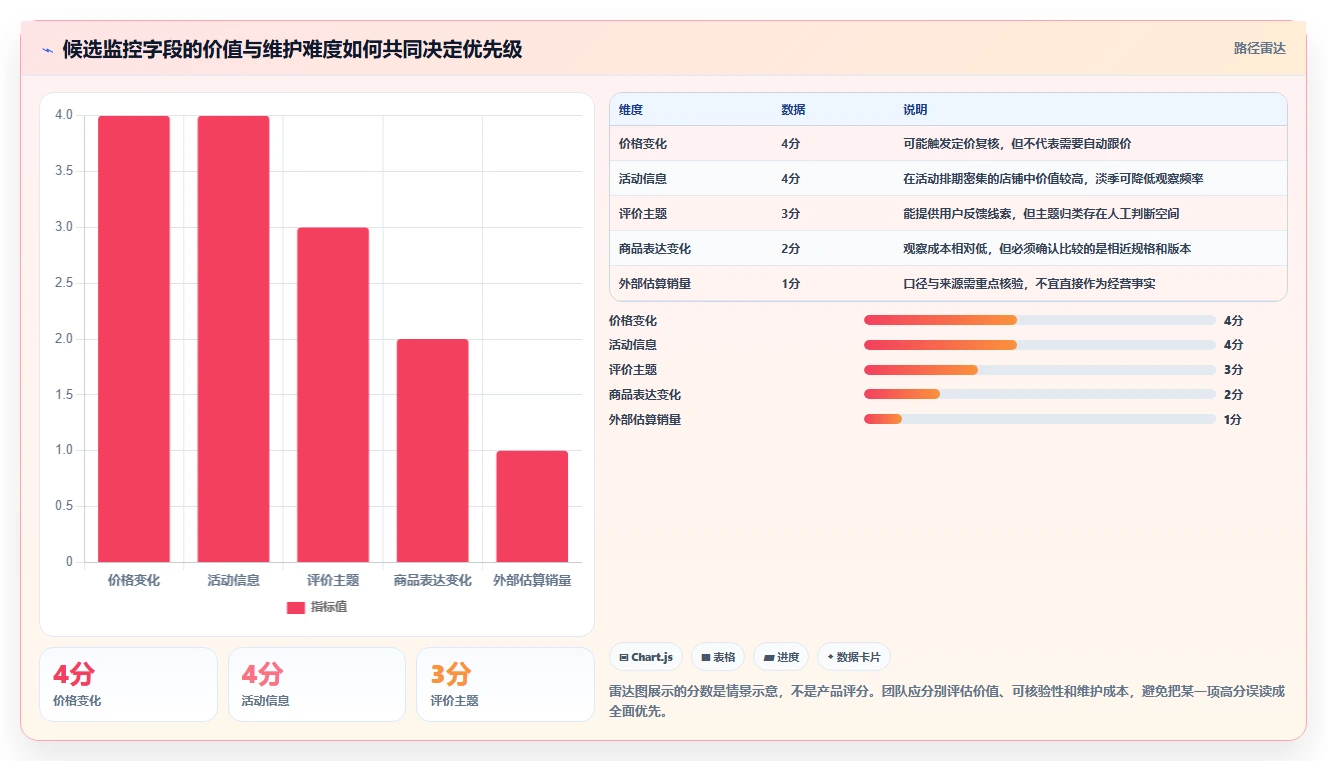Click the 商品表达变化 bar in the chart

[x=432, y=451]
